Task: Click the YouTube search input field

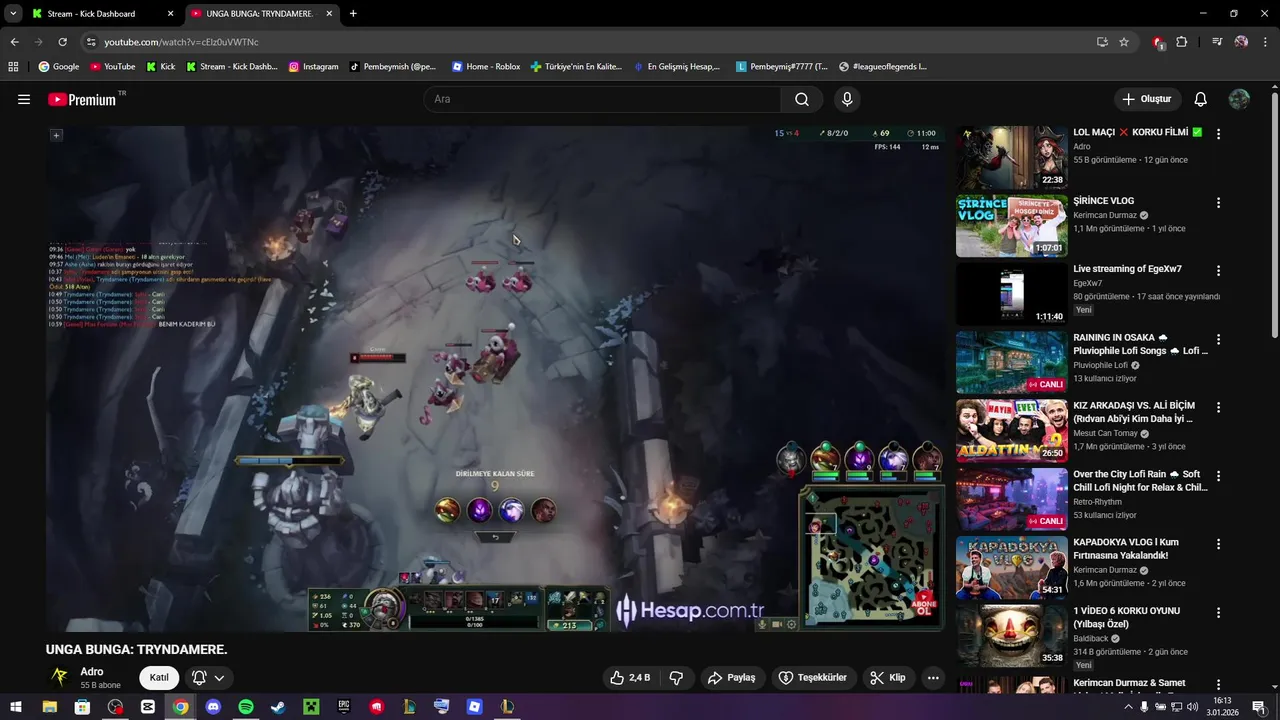Action: (602, 99)
